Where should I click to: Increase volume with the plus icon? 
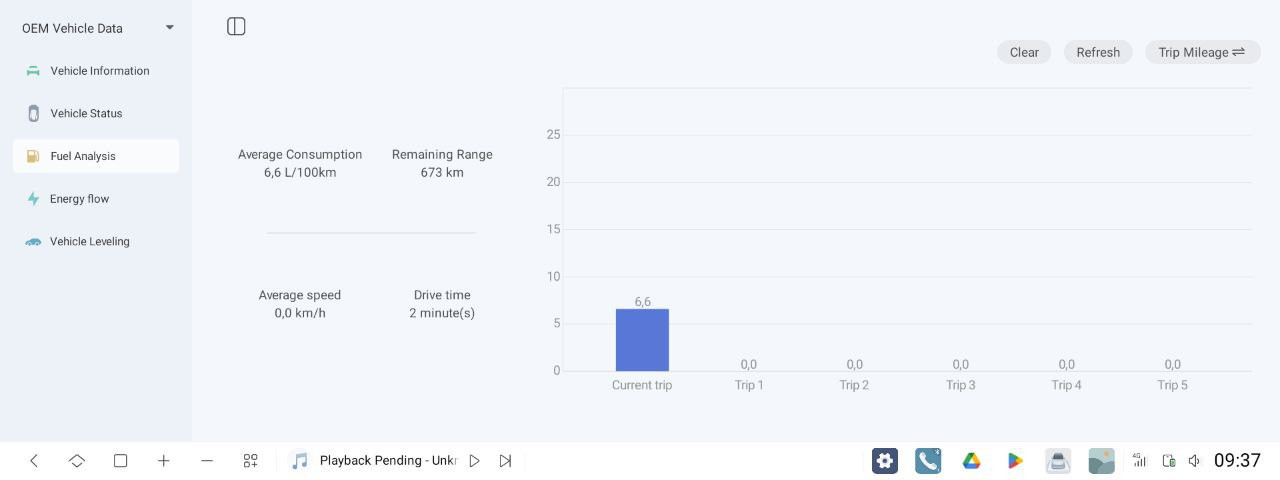[x=164, y=461]
